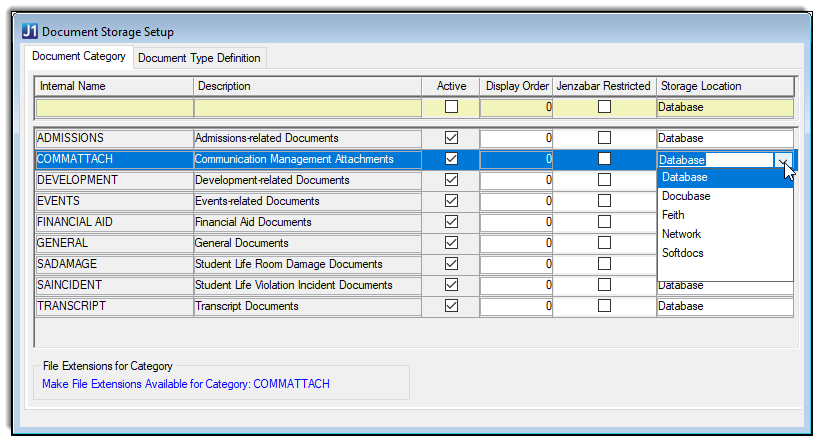Click the Jenzabar icon in title bar
This screenshot has height=436, width=813.
tap(29, 30)
